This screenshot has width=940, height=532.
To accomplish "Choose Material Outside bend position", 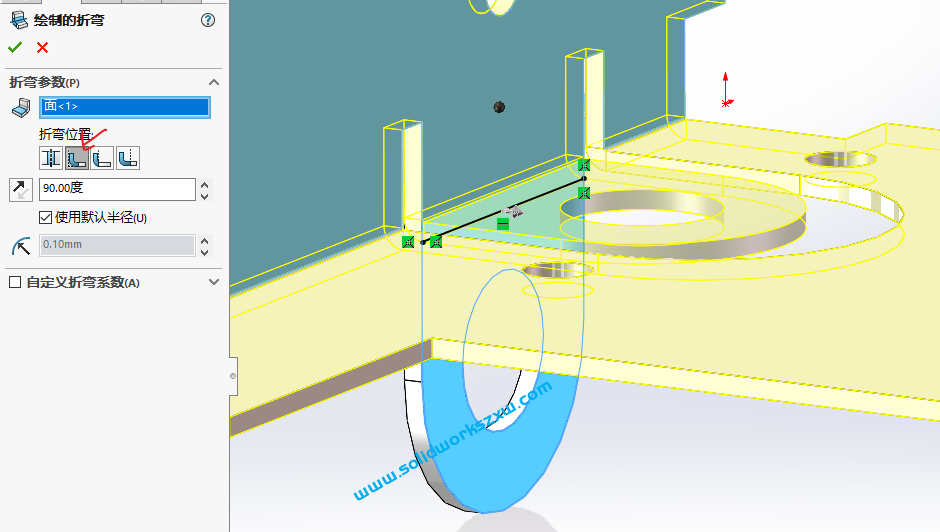I will pos(103,158).
